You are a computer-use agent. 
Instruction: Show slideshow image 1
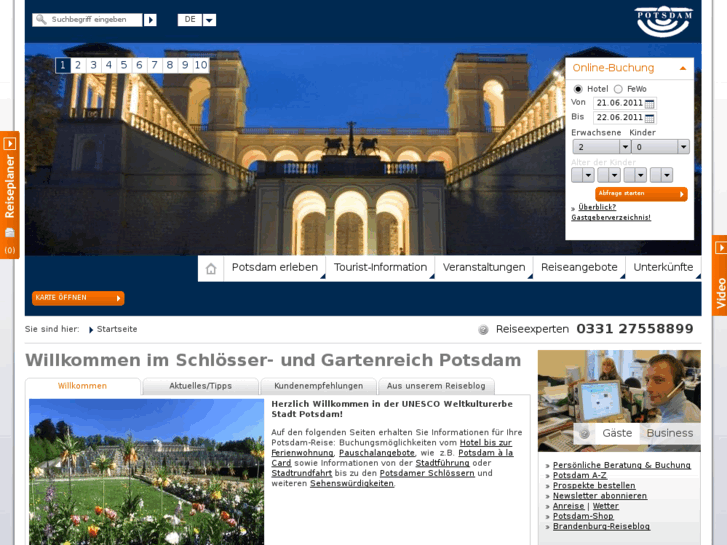[x=63, y=65]
